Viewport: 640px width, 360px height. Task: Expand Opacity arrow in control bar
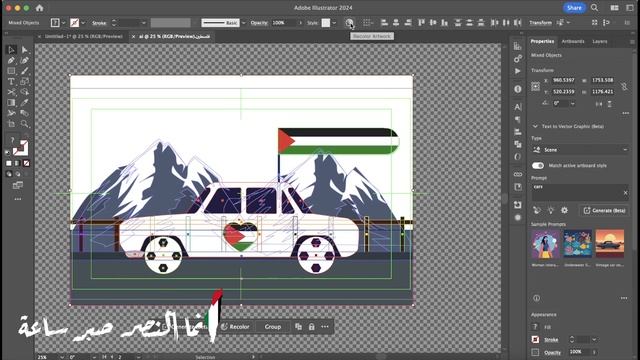click(300, 23)
